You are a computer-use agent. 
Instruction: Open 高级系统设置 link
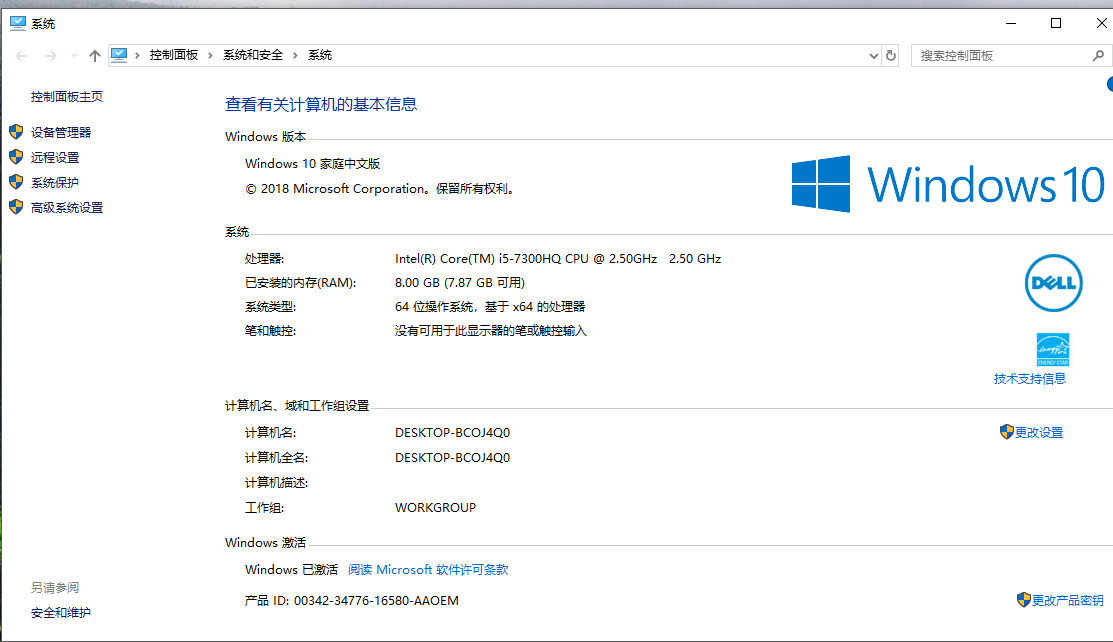point(67,207)
